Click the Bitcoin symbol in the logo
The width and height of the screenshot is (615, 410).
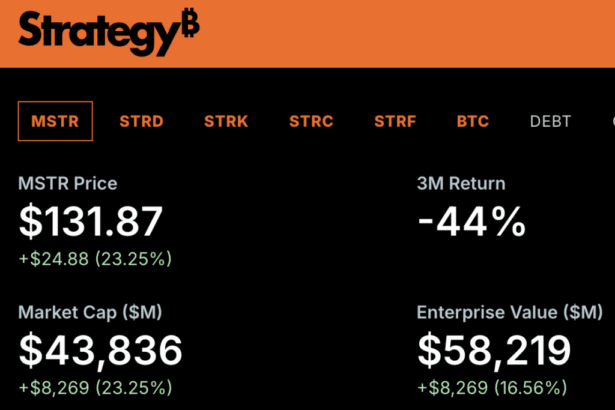[189, 27]
